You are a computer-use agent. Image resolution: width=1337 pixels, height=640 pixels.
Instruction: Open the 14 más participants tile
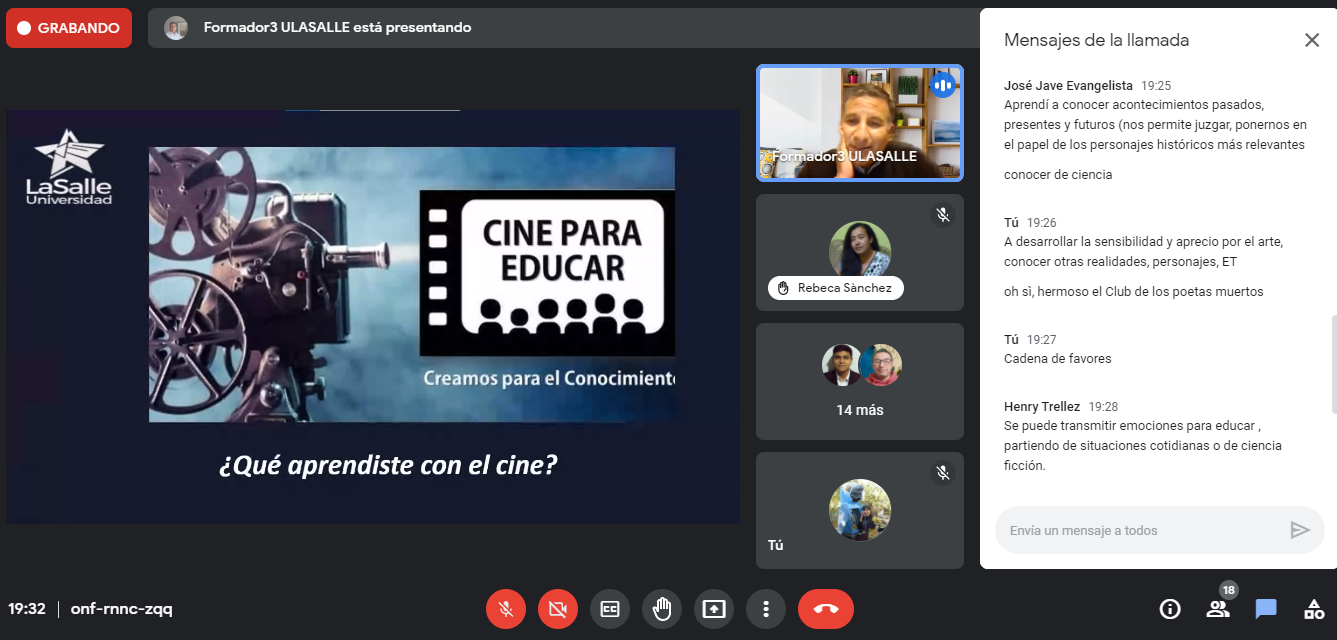click(860, 381)
